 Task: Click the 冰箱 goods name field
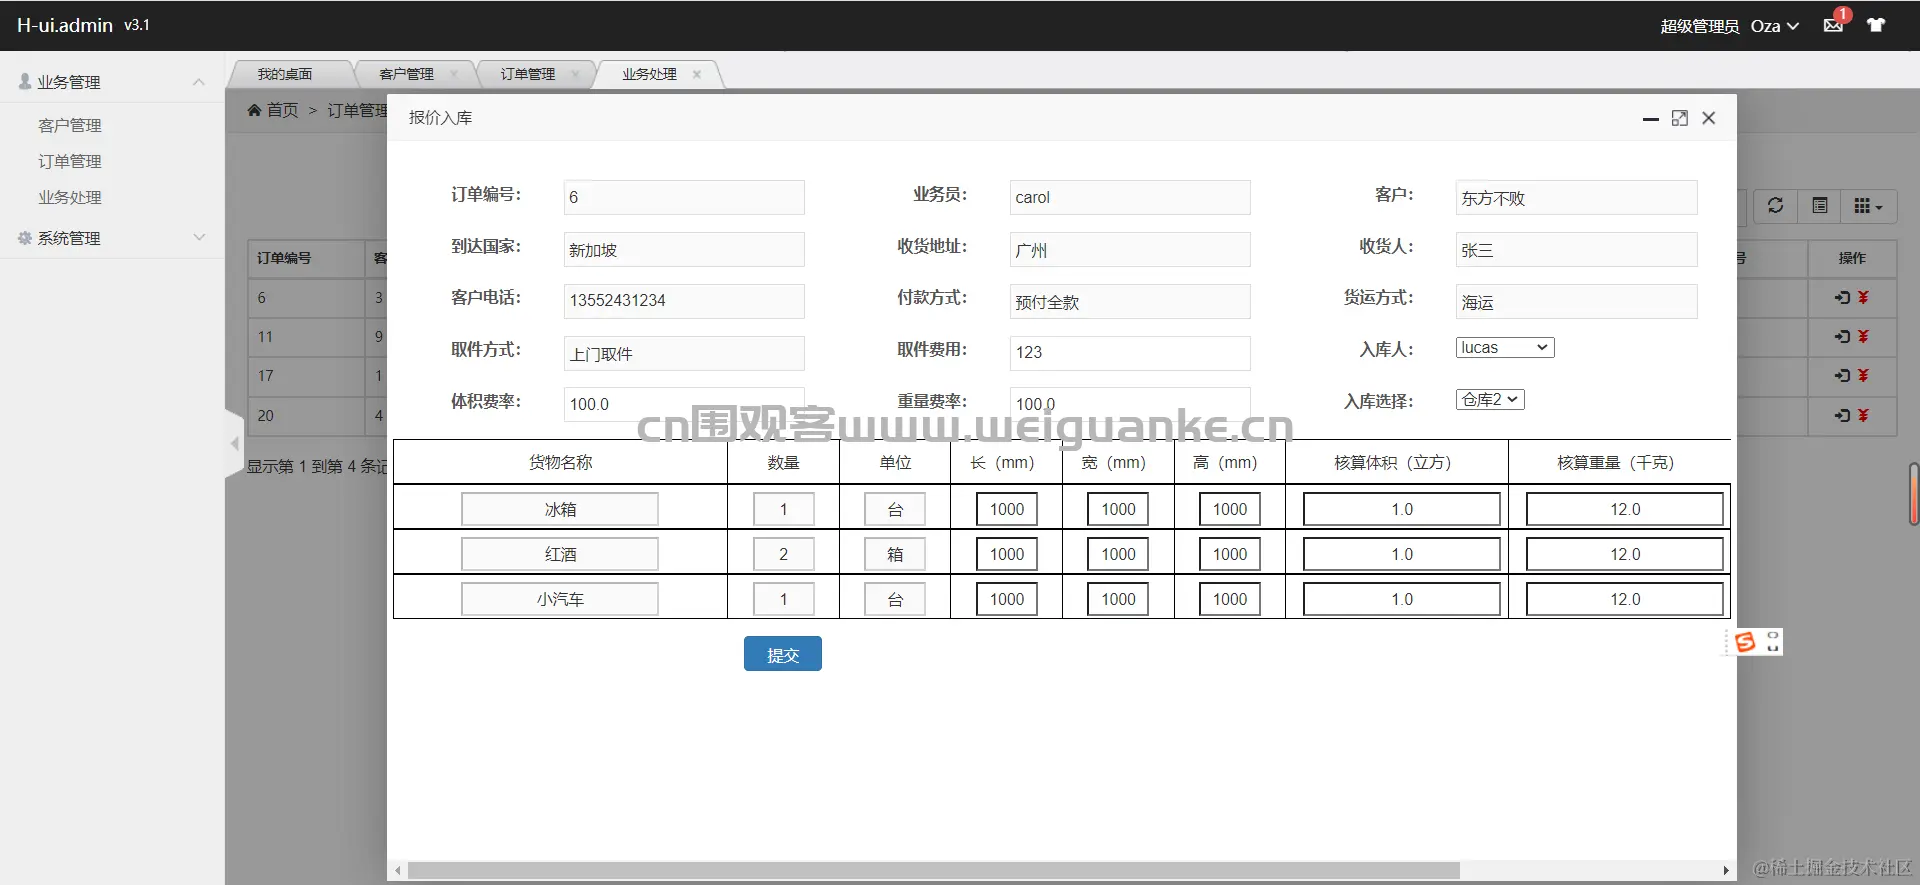560,509
